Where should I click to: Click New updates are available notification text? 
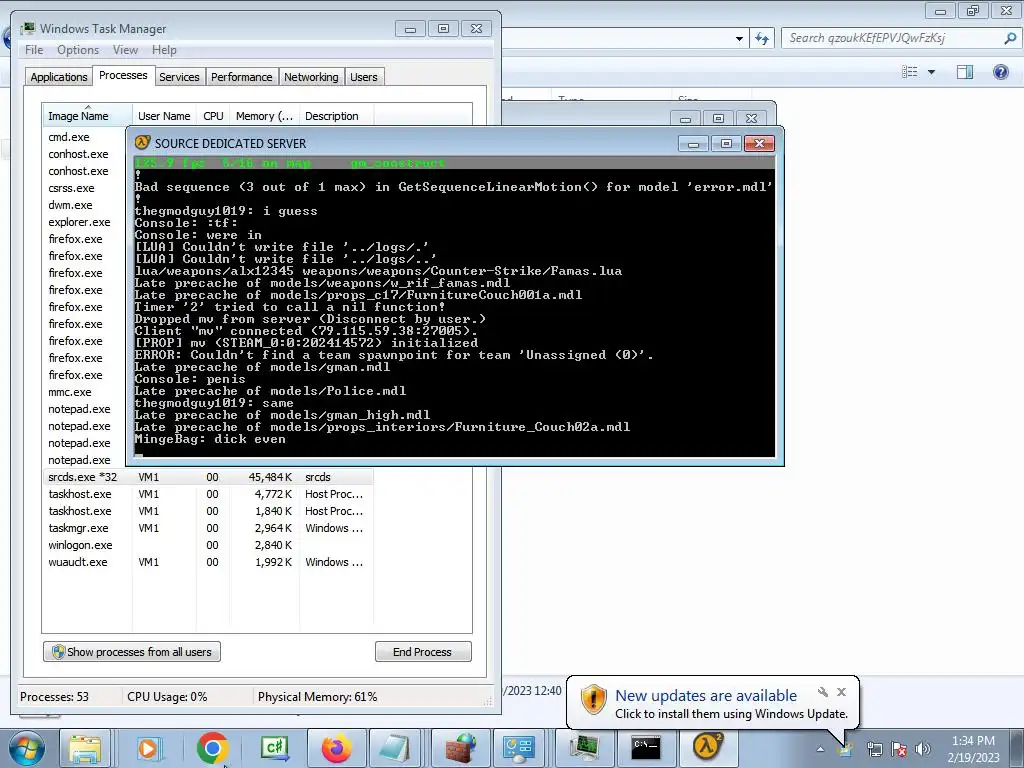pos(706,696)
